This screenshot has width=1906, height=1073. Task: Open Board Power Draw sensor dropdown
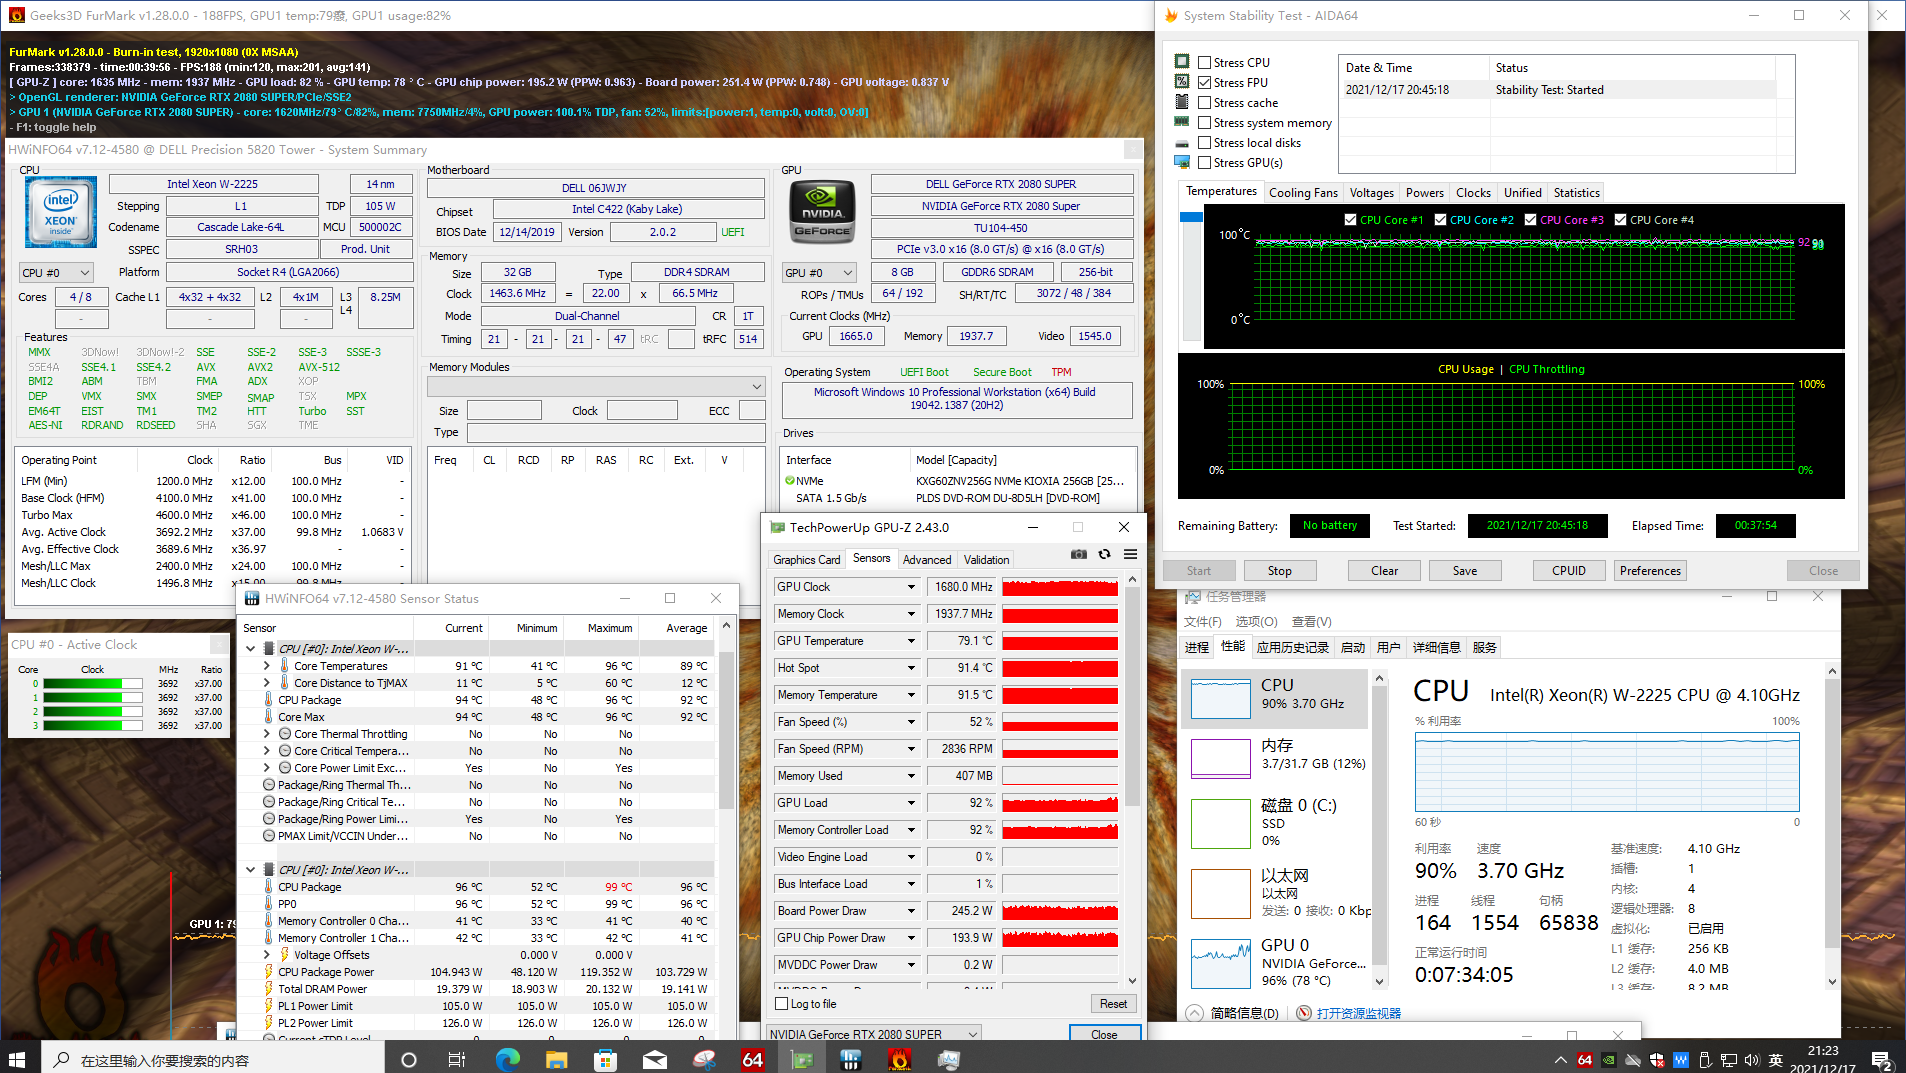tap(911, 911)
